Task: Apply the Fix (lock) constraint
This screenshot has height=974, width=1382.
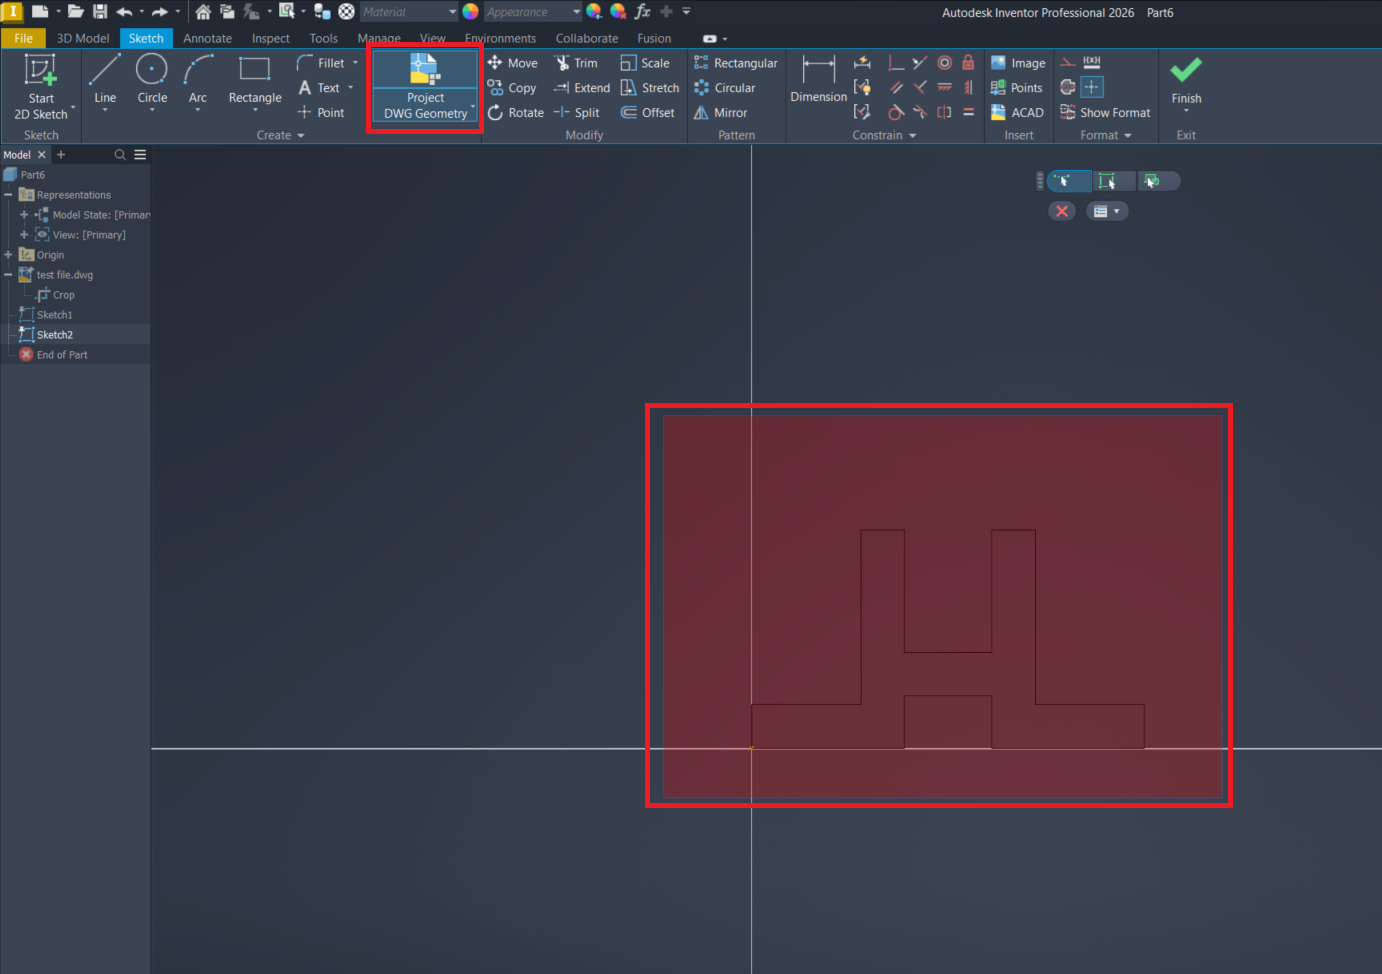Action: 968,62
